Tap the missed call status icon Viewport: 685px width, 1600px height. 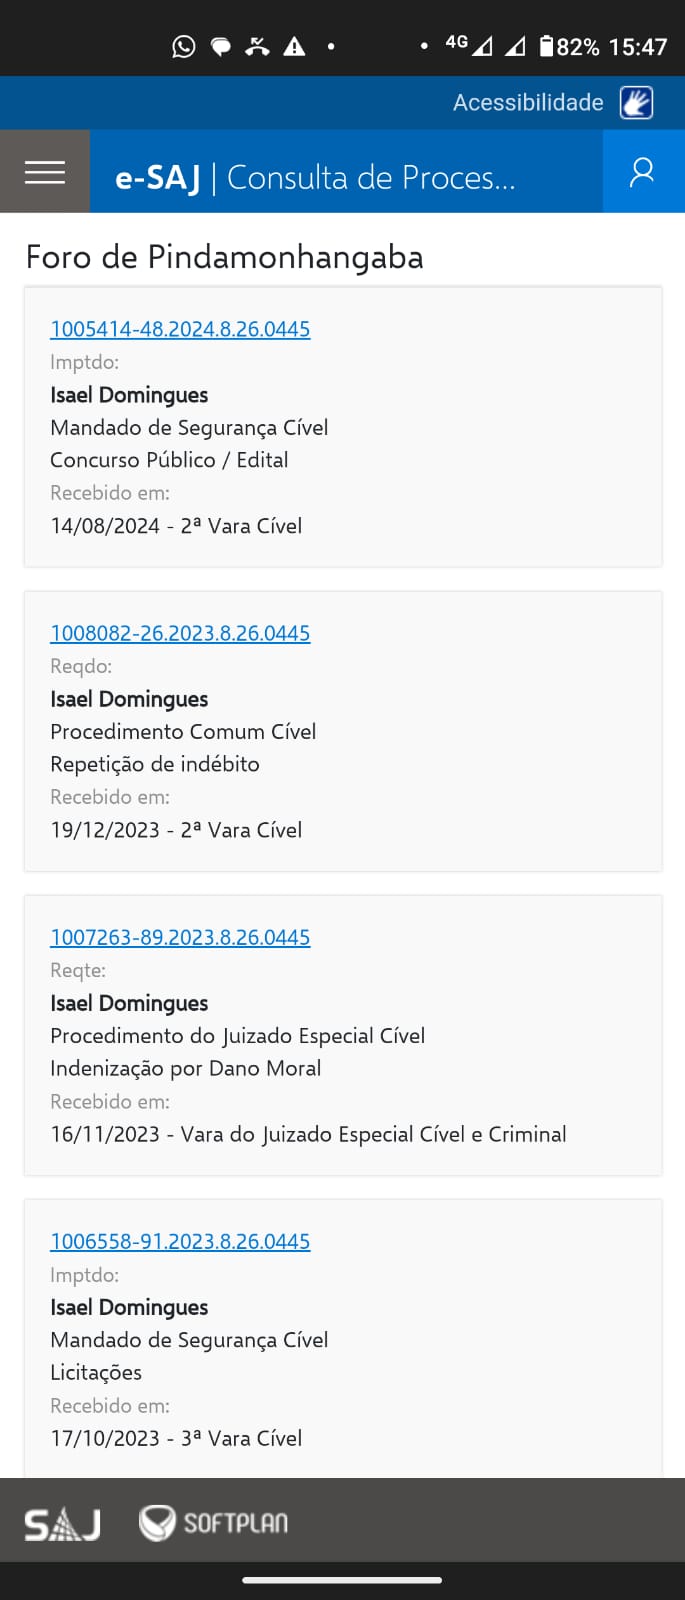(x=258, y=46)
